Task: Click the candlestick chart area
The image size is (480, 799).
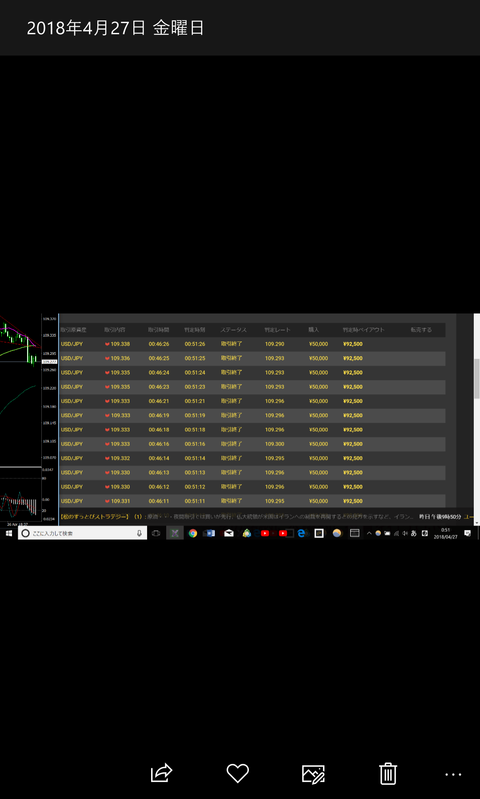Action: [20, 390]
